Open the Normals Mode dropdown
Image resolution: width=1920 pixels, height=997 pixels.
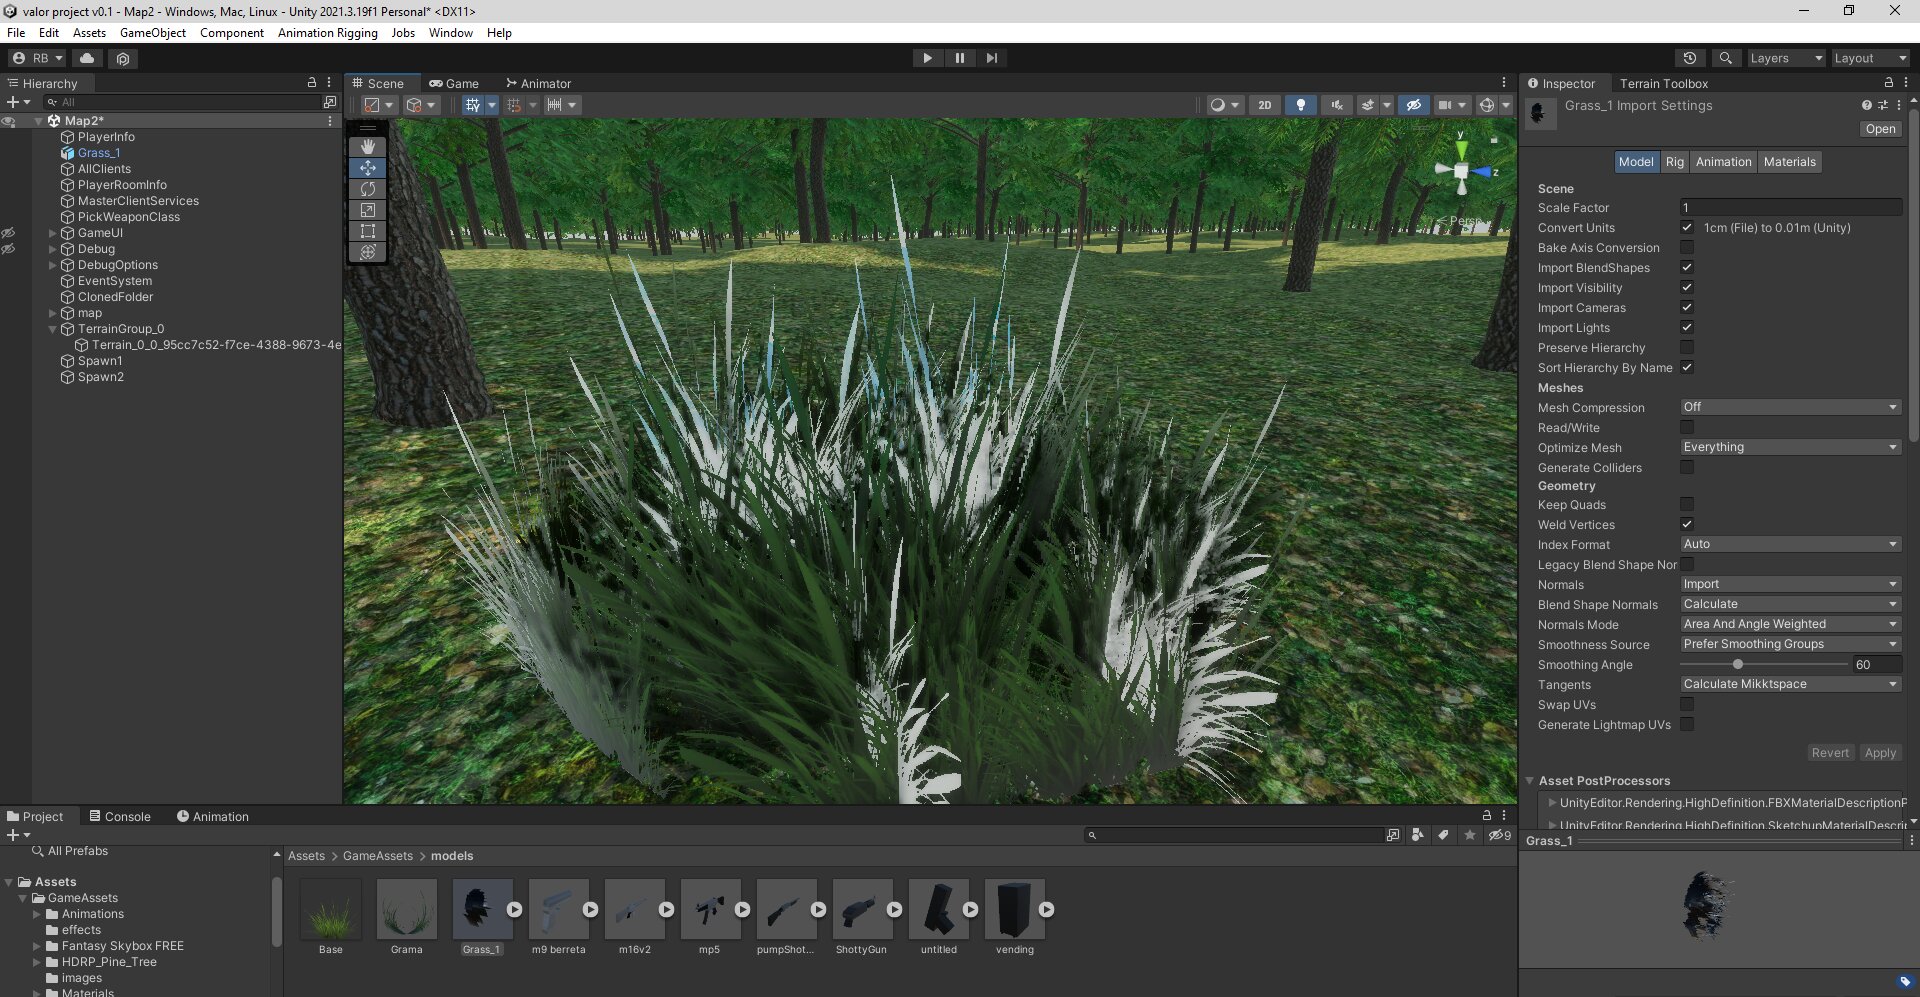point(1789,623)
